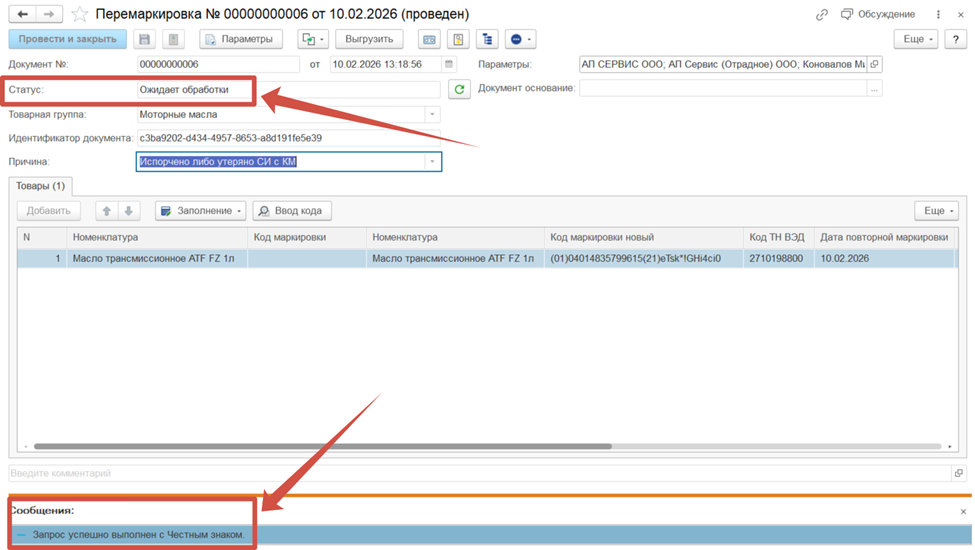Viewport: 975px width, 550px height.
Task: Open the Заполнение dropdown menu
Action: coord(201,211)
